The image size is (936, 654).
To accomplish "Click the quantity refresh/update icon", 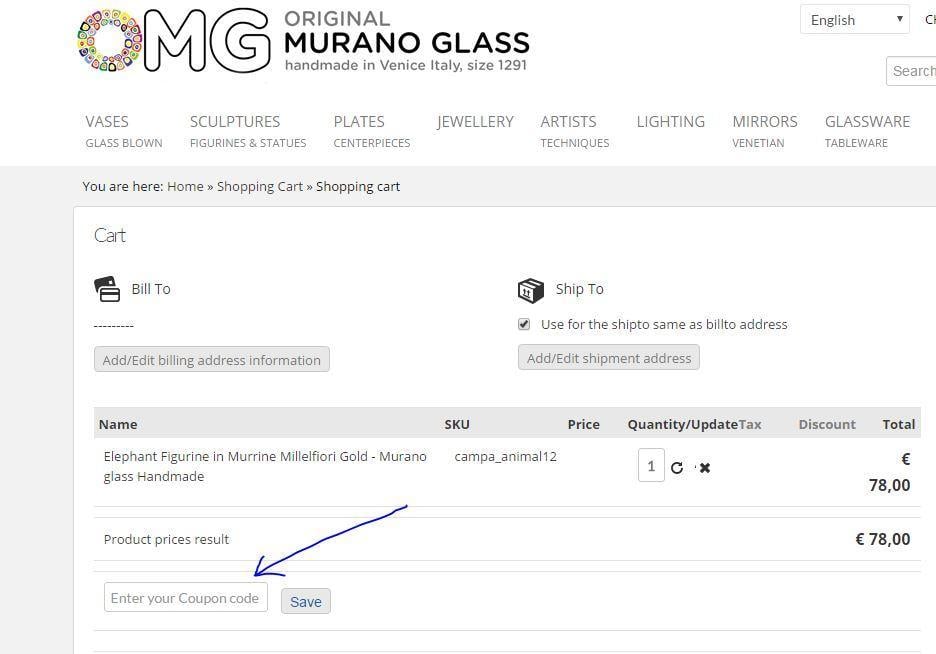I will point(678,467).
